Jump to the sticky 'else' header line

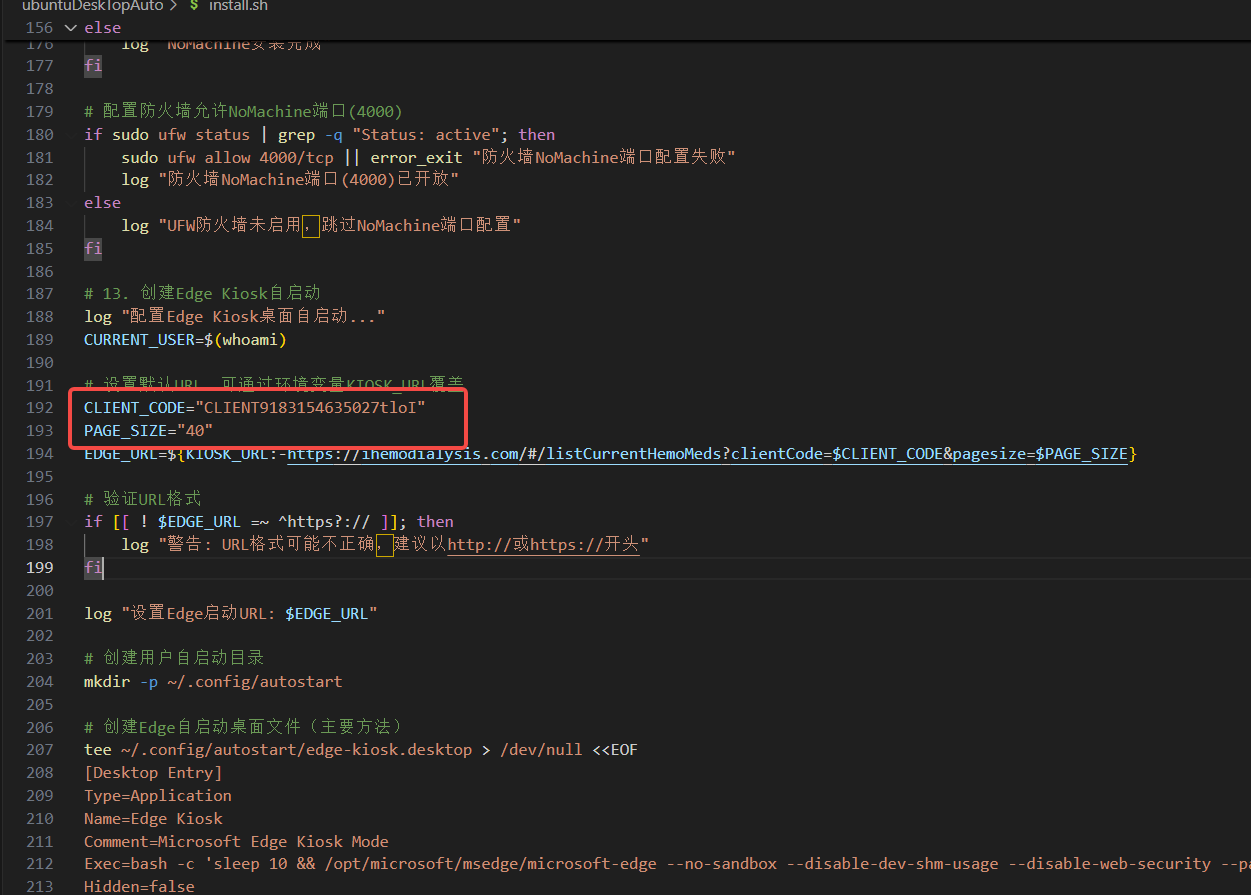pos(102,28)
